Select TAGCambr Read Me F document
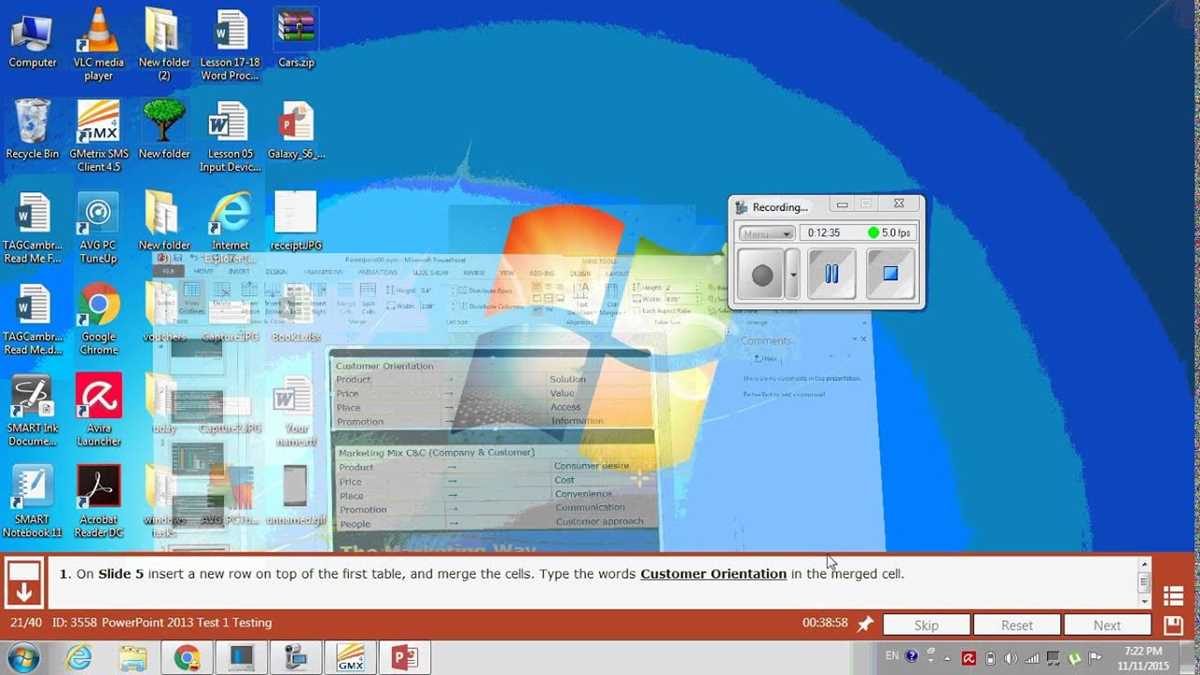Viewport: 1200px width, 675px height. point(32,228)
